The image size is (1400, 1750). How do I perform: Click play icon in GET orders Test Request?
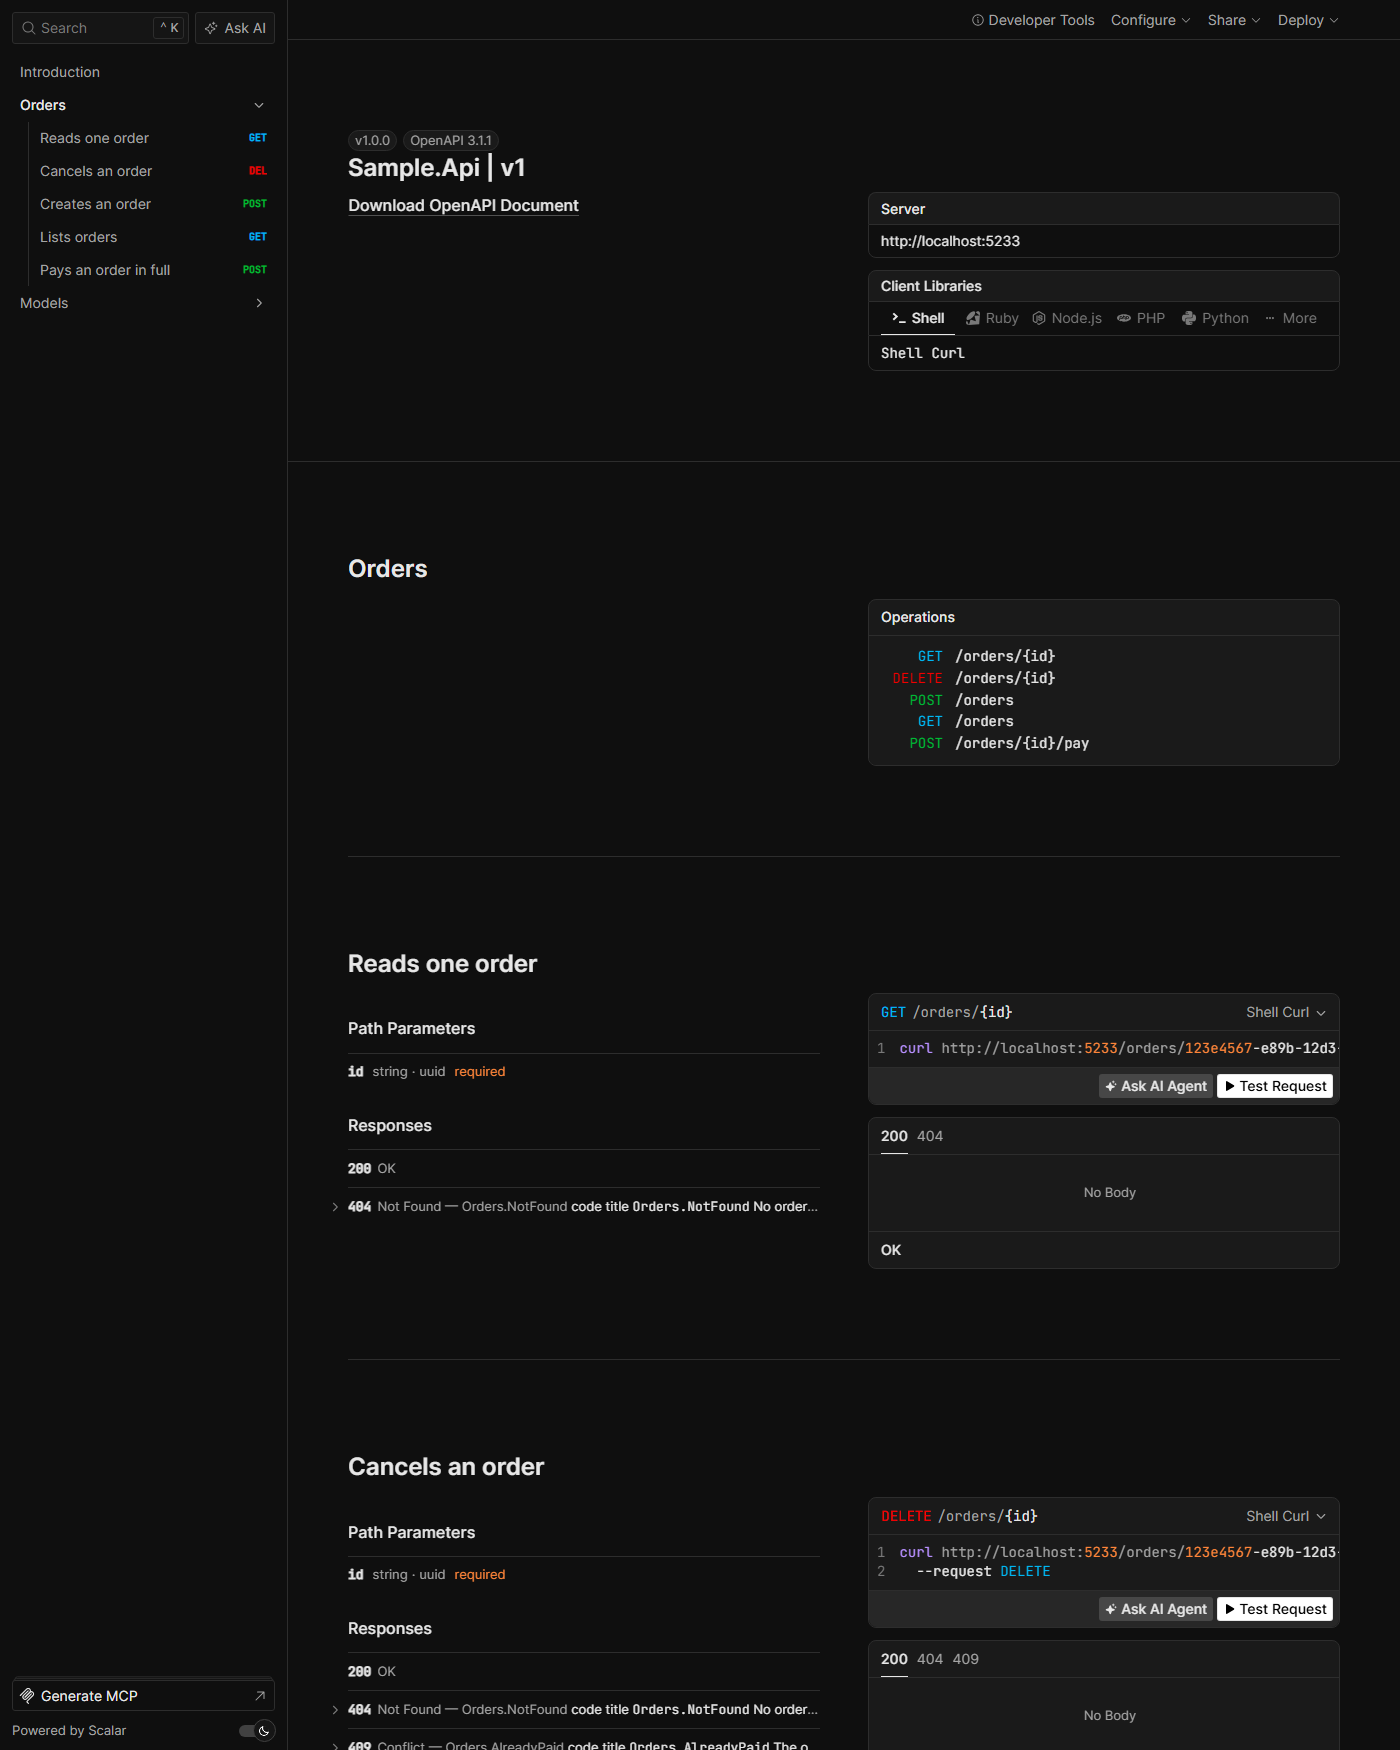coord(1230,1086)
